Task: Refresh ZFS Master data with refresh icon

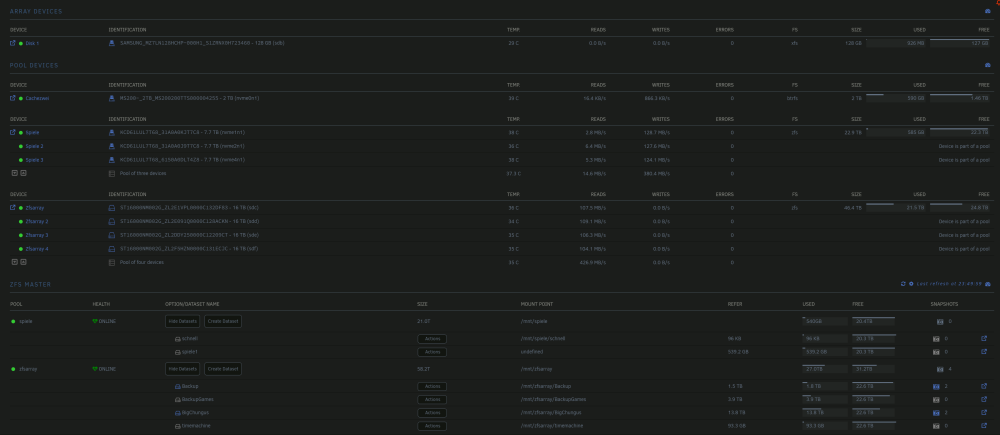Action: [x=903, y=284]
